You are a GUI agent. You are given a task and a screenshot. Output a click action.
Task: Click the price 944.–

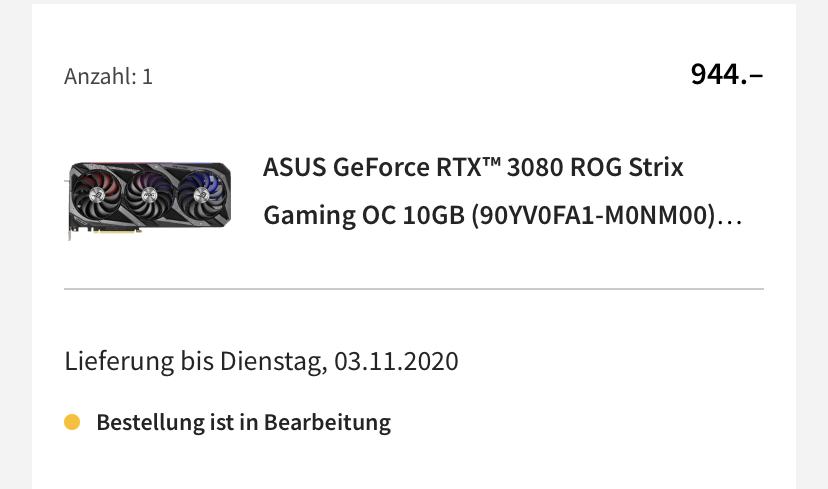point(726,74)
